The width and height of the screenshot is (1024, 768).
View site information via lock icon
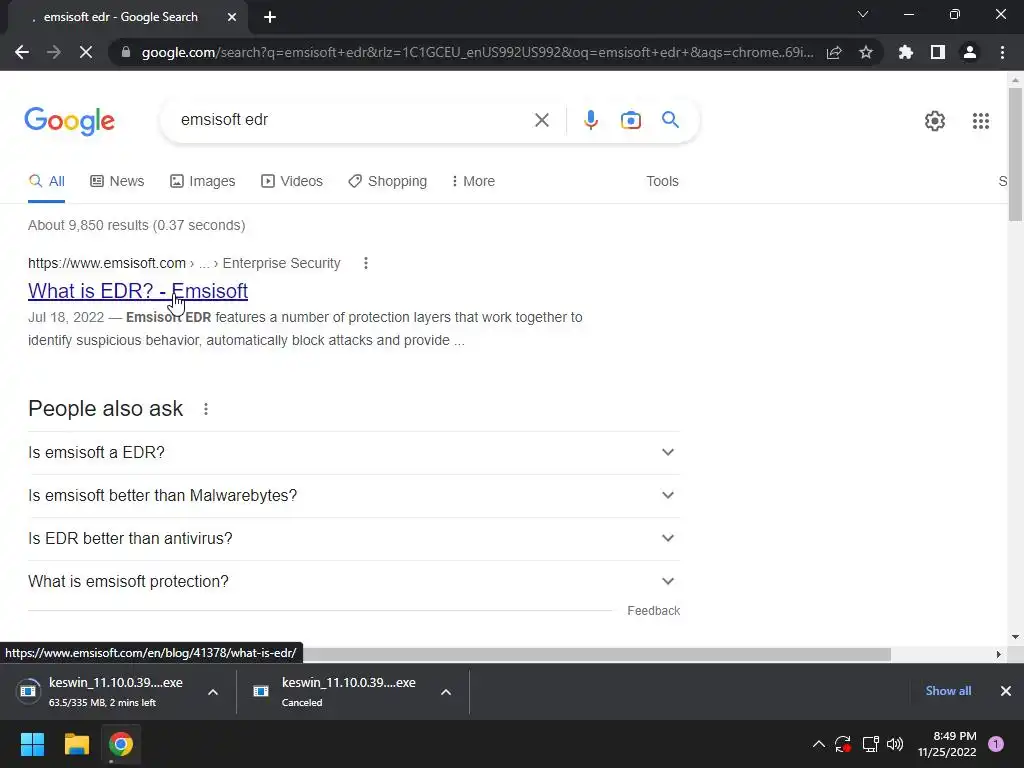coord(126,52)
